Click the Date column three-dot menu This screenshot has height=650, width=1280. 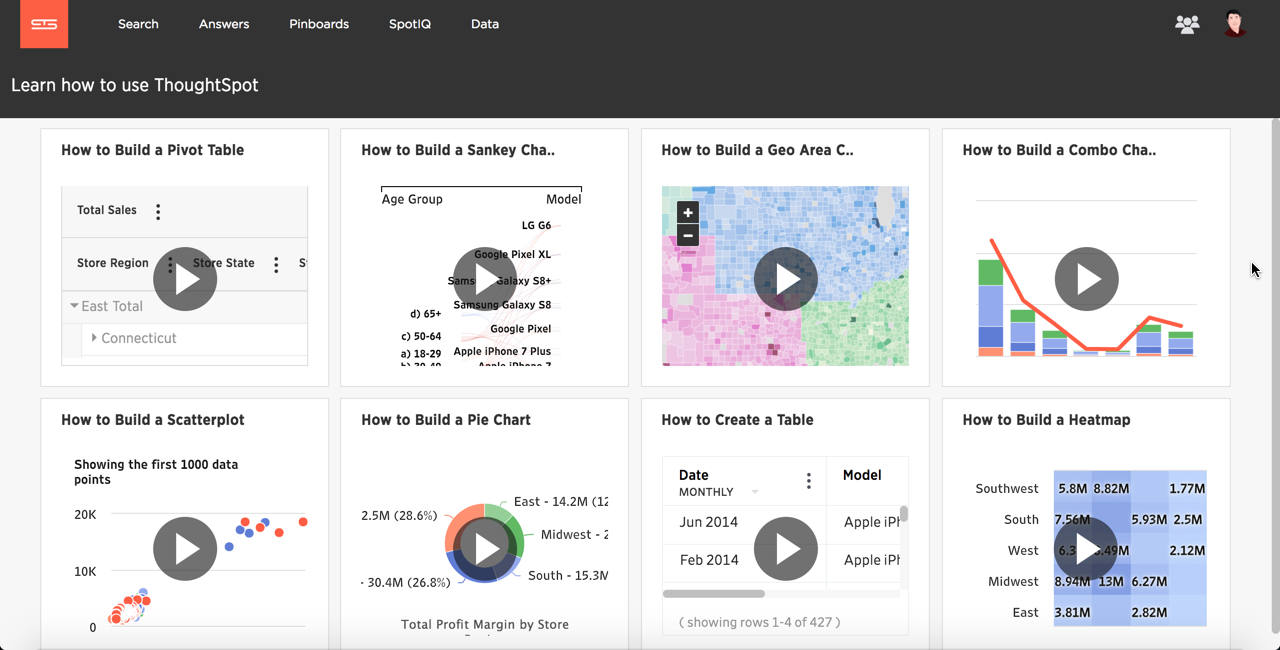808,482
